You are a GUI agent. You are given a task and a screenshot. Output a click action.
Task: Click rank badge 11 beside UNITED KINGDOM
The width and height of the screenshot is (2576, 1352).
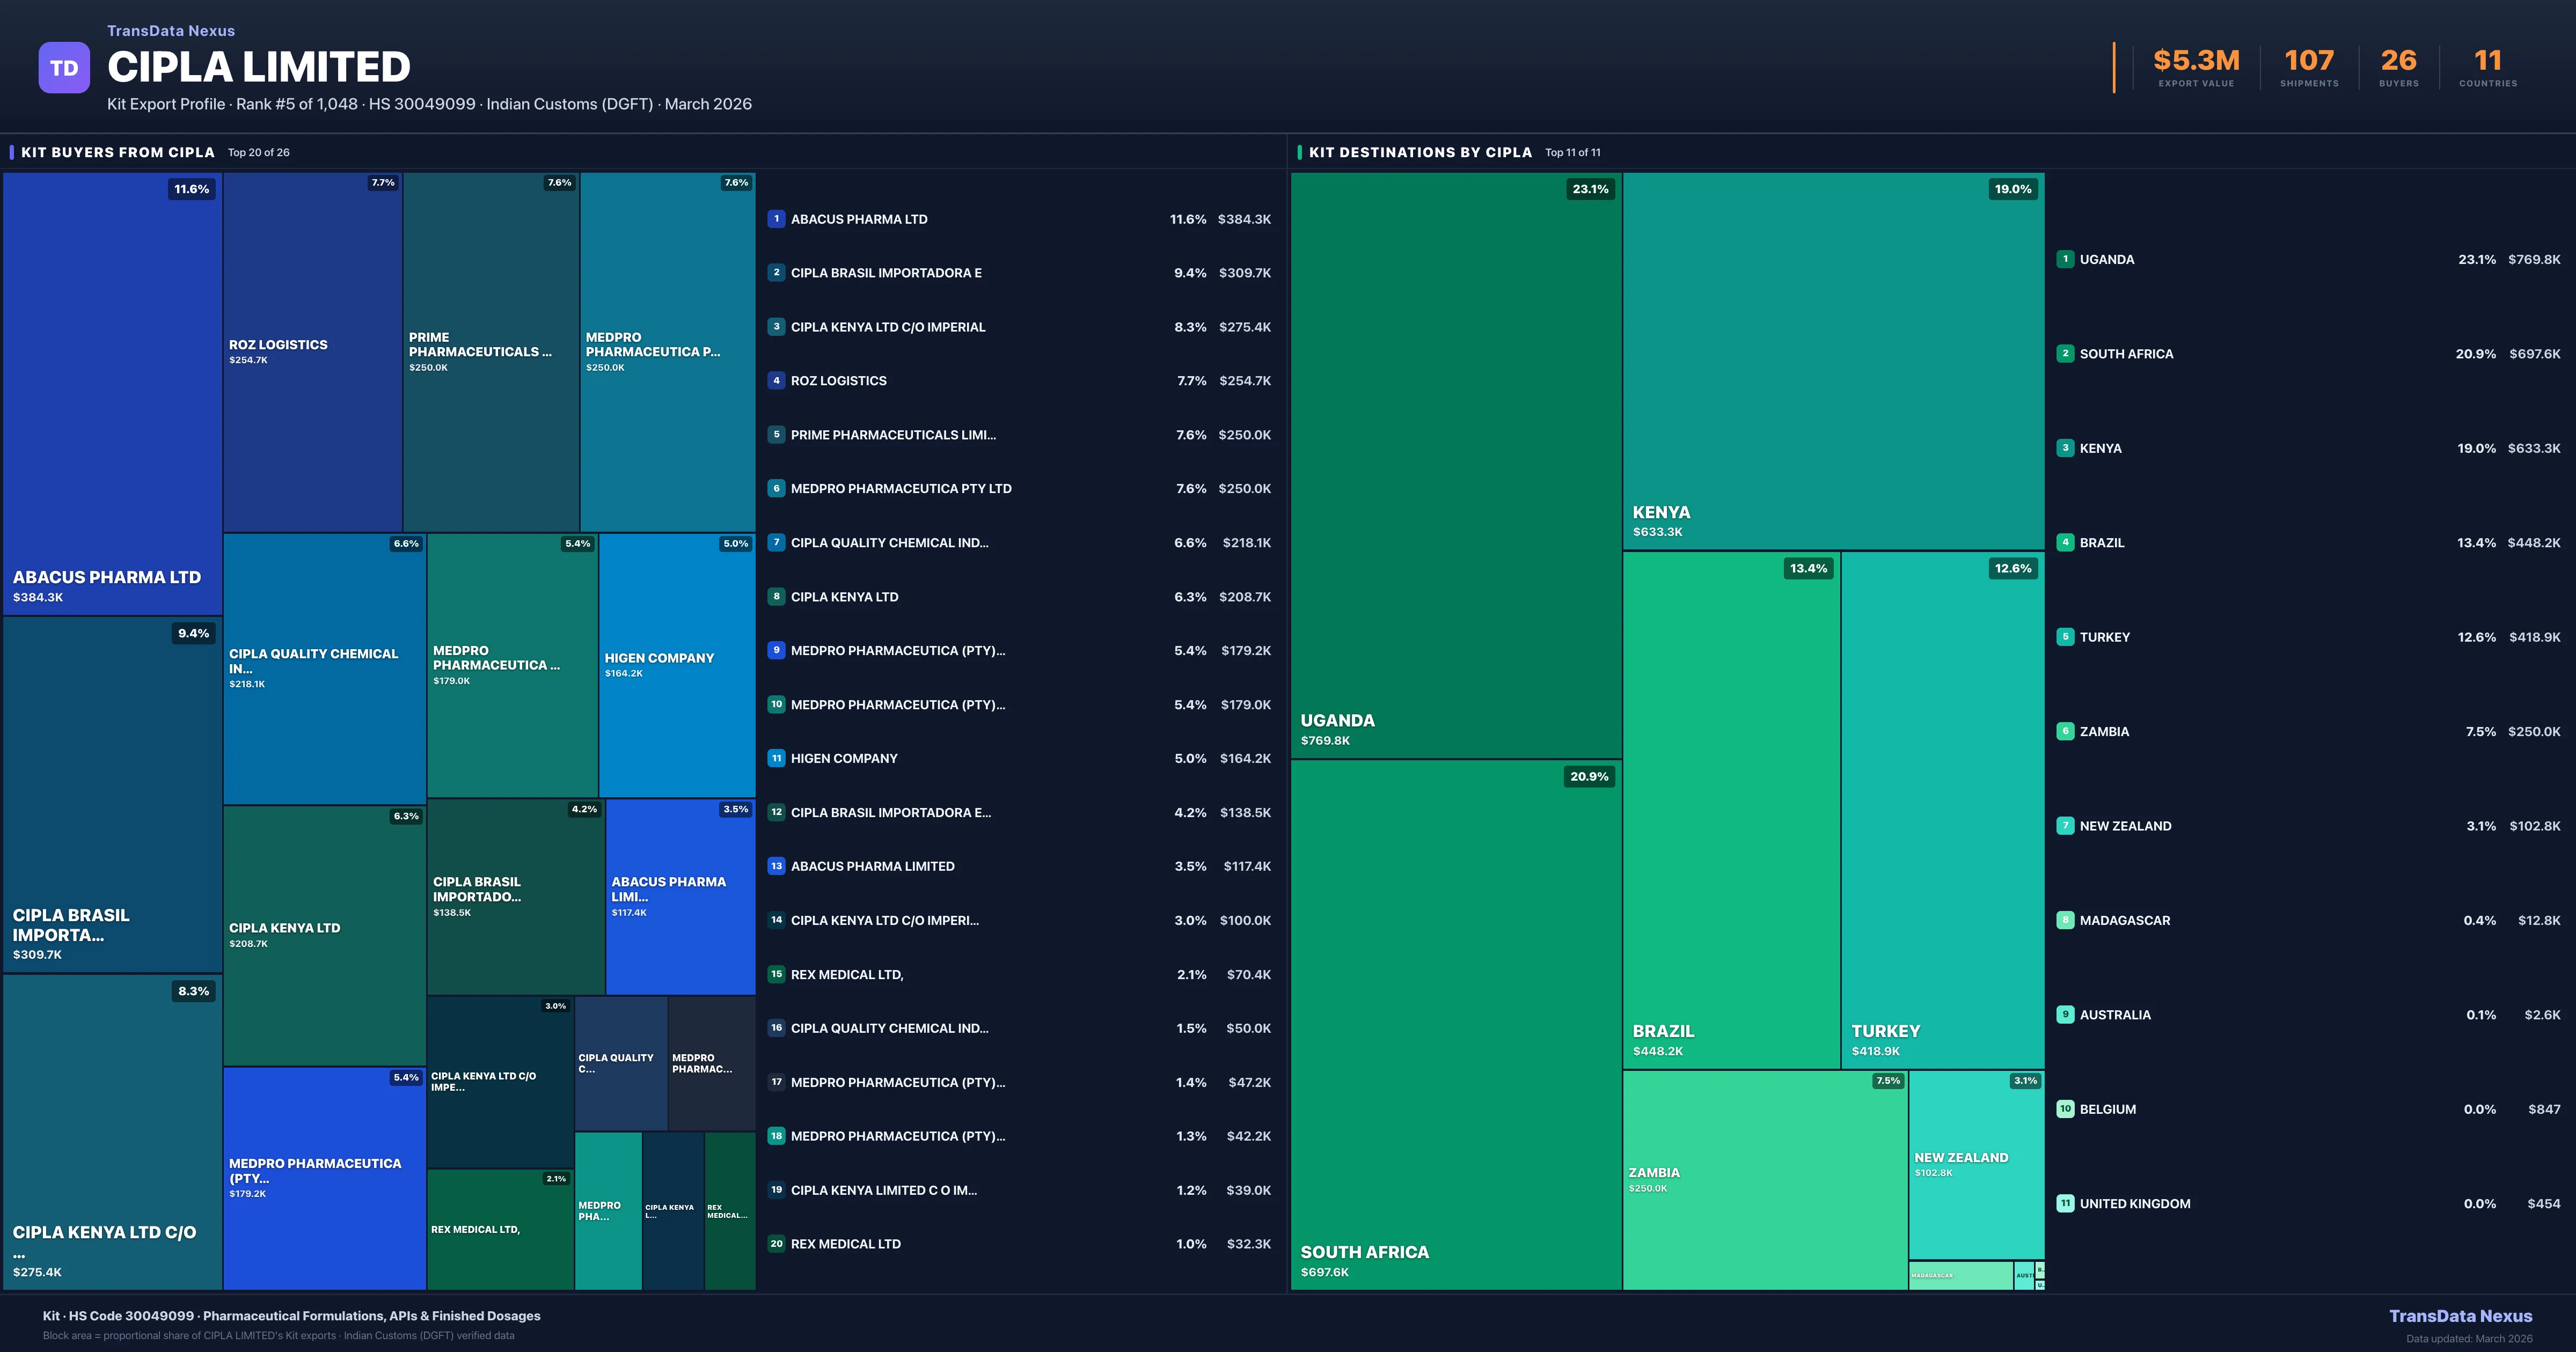coord(2066,1203)
